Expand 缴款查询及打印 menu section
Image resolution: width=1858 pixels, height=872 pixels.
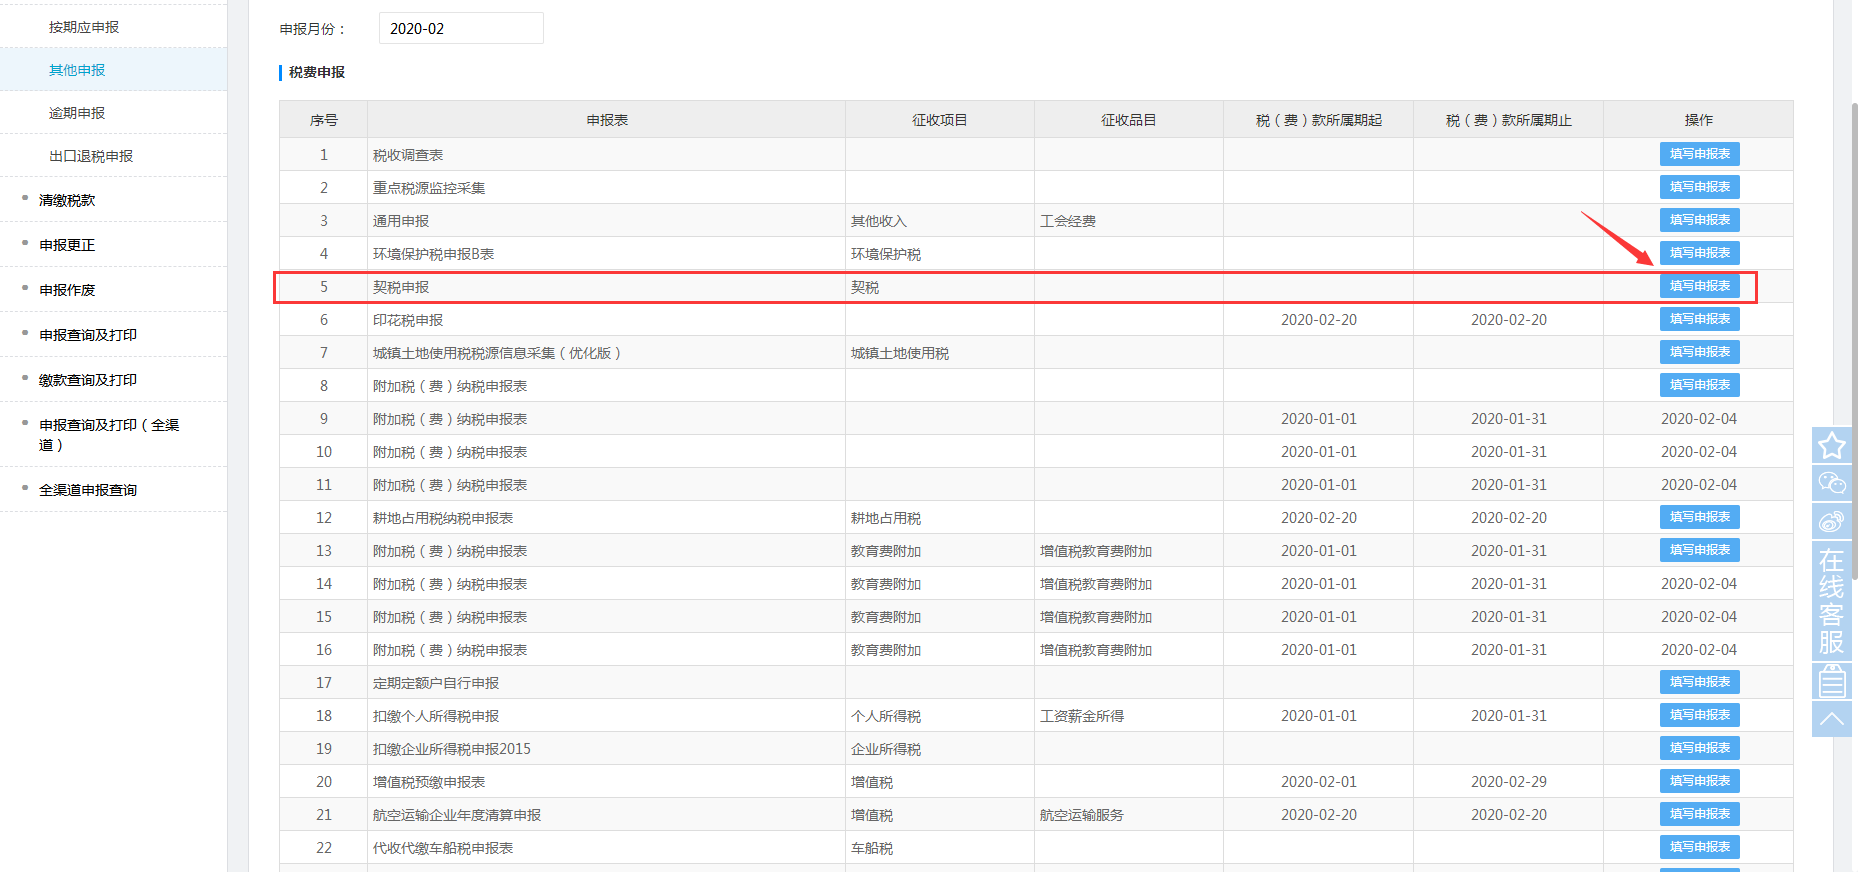[x=88, y=380]
